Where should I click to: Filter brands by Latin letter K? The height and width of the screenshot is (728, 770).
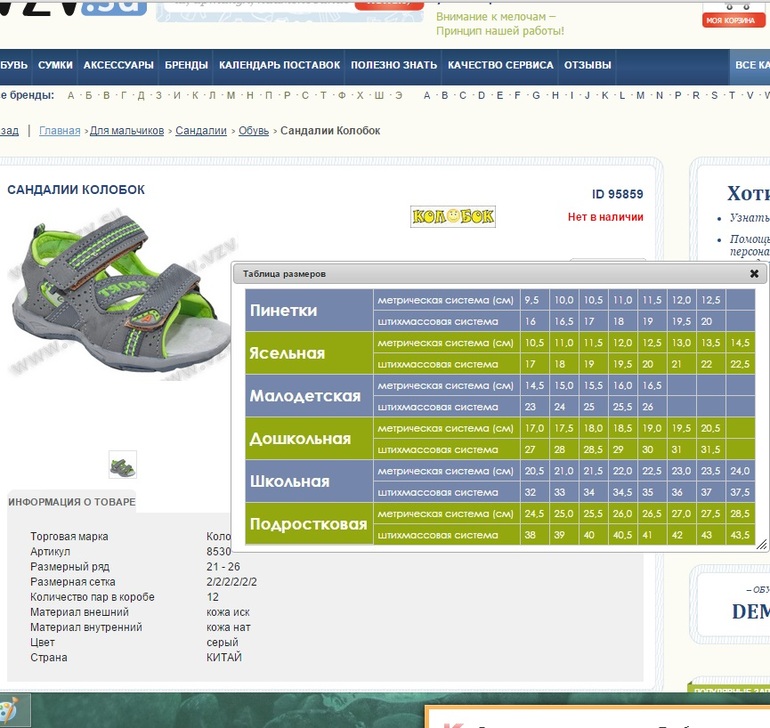coord(605,96)
